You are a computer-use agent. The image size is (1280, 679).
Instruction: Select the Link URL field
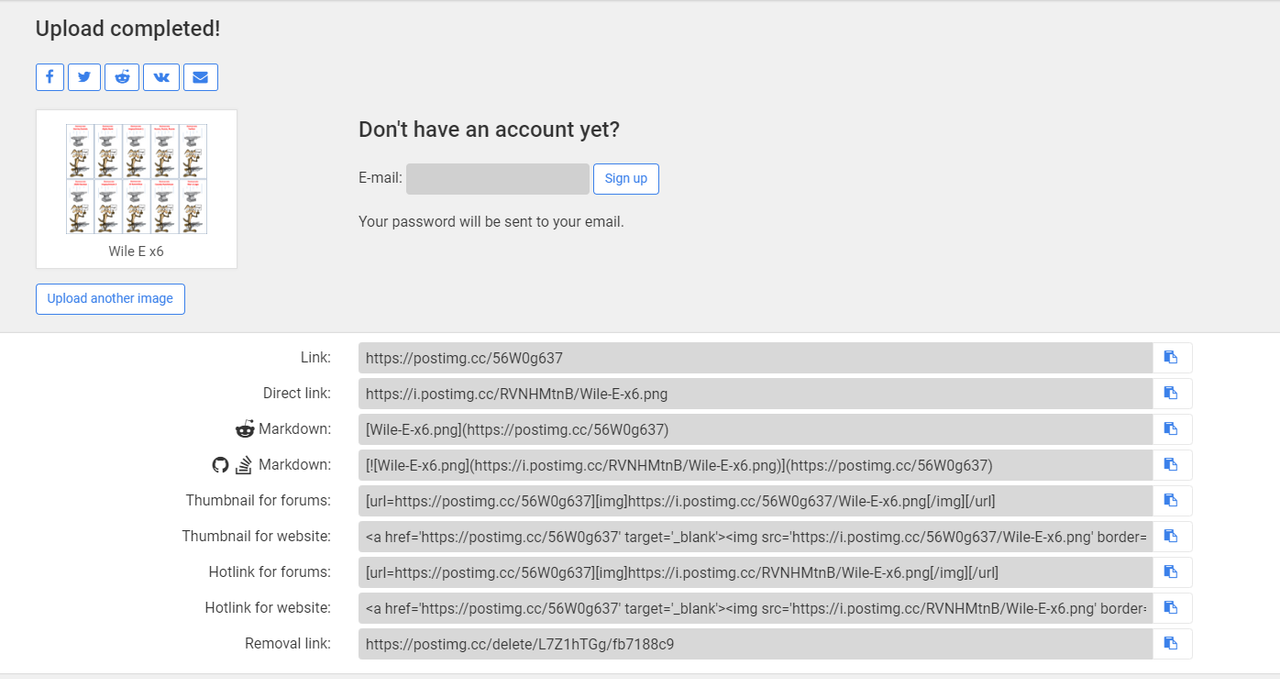pos(755,357)
